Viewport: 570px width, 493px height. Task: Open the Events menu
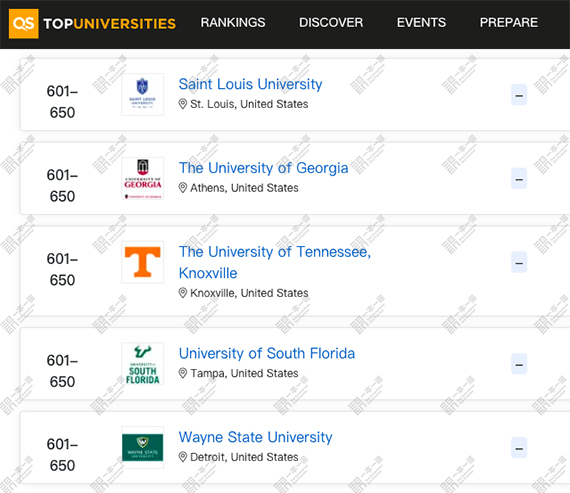coord(421,23)
